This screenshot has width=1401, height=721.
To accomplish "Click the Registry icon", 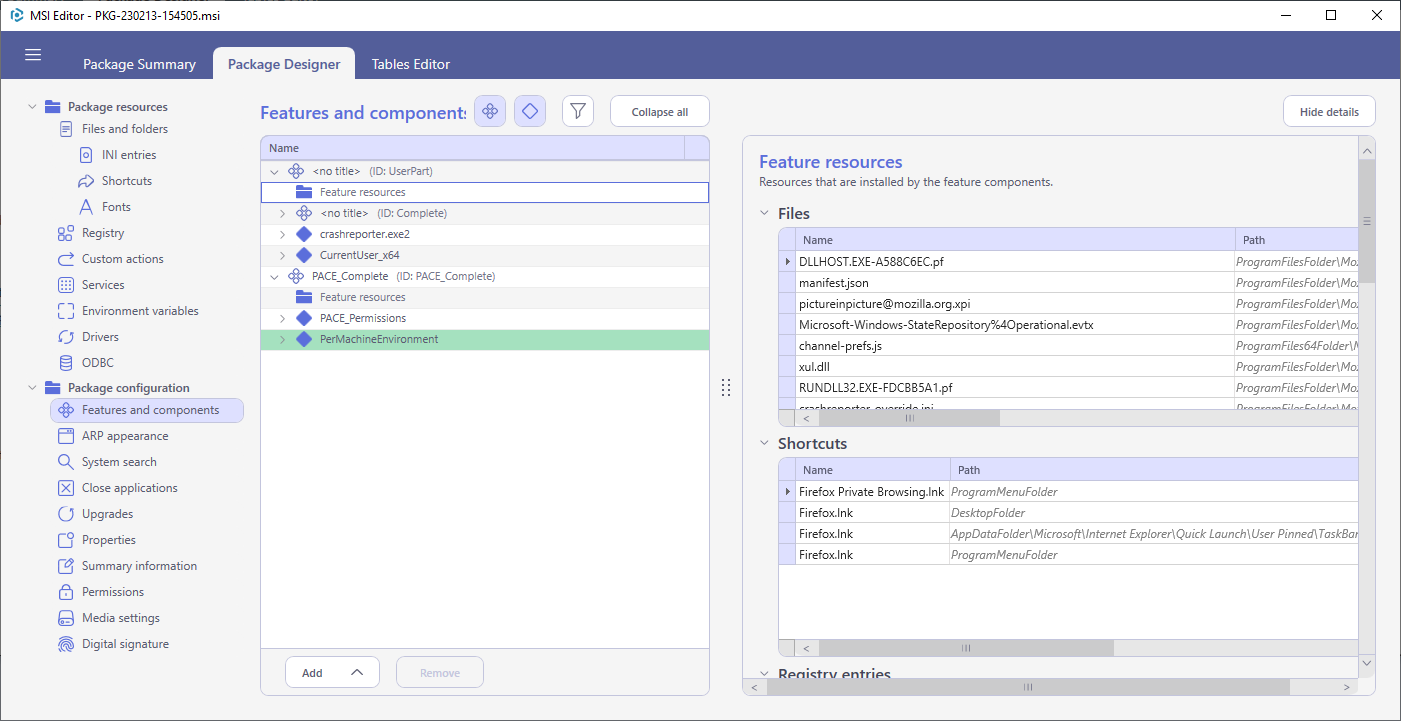I will pos(66,233).
